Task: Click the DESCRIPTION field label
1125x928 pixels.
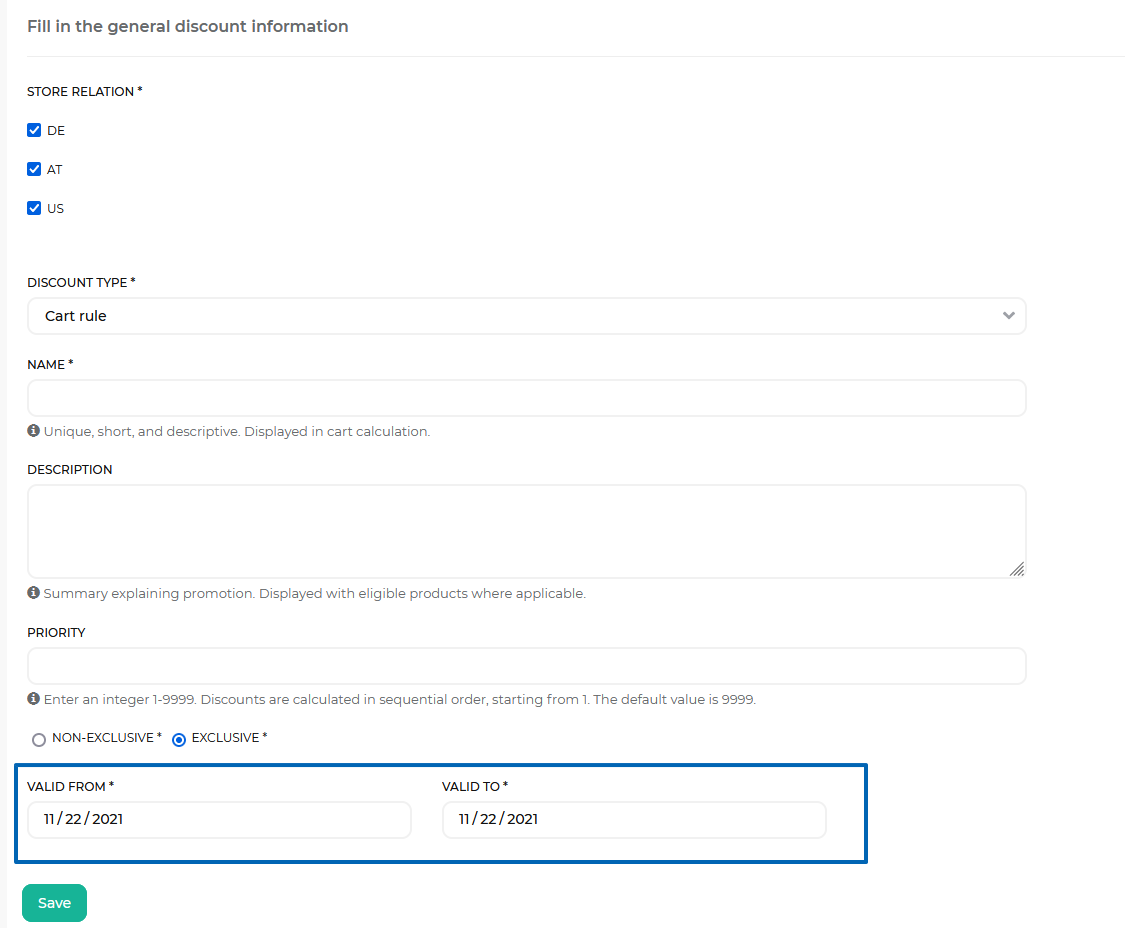Action: tap(70, 469)
